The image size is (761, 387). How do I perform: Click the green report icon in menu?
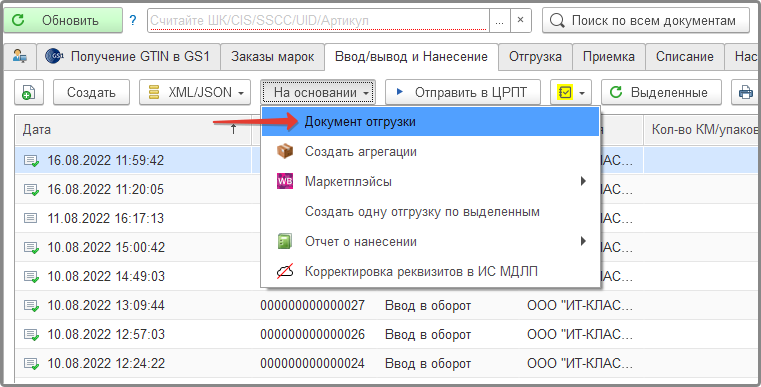[x=285, y=242]
